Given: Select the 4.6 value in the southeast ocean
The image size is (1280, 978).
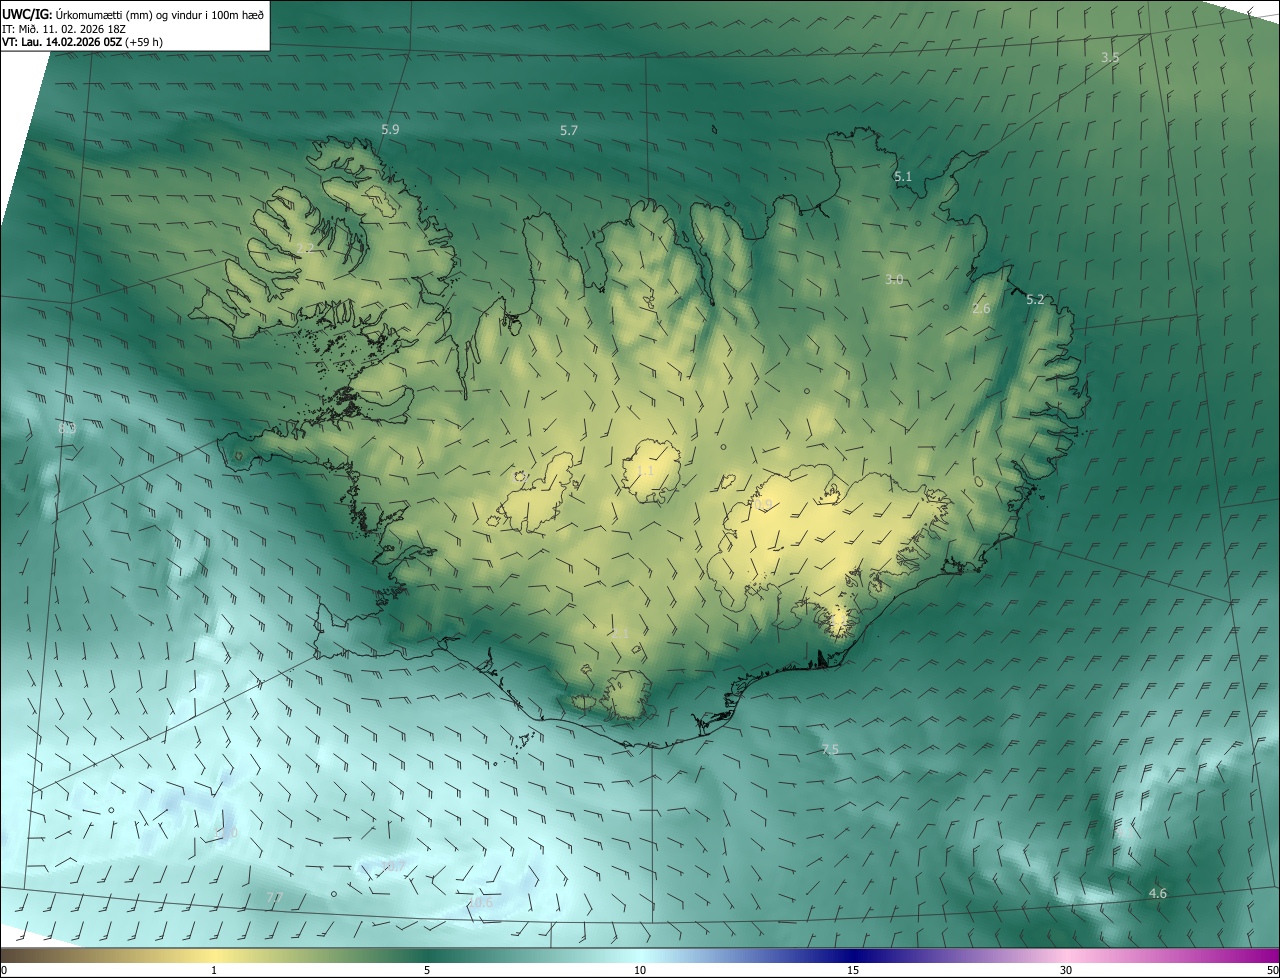Looking at the screenshot, I should click(x=1158, y=893).
